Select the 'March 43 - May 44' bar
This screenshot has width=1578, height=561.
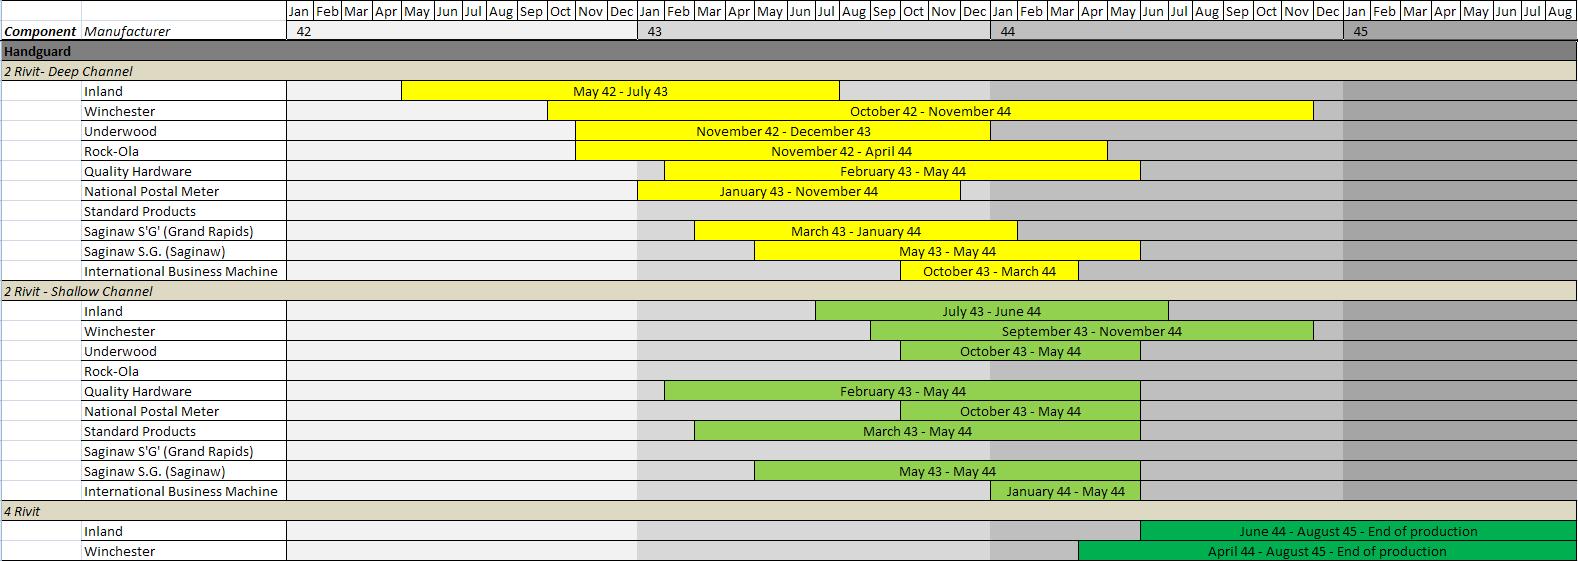coord(917,431)
